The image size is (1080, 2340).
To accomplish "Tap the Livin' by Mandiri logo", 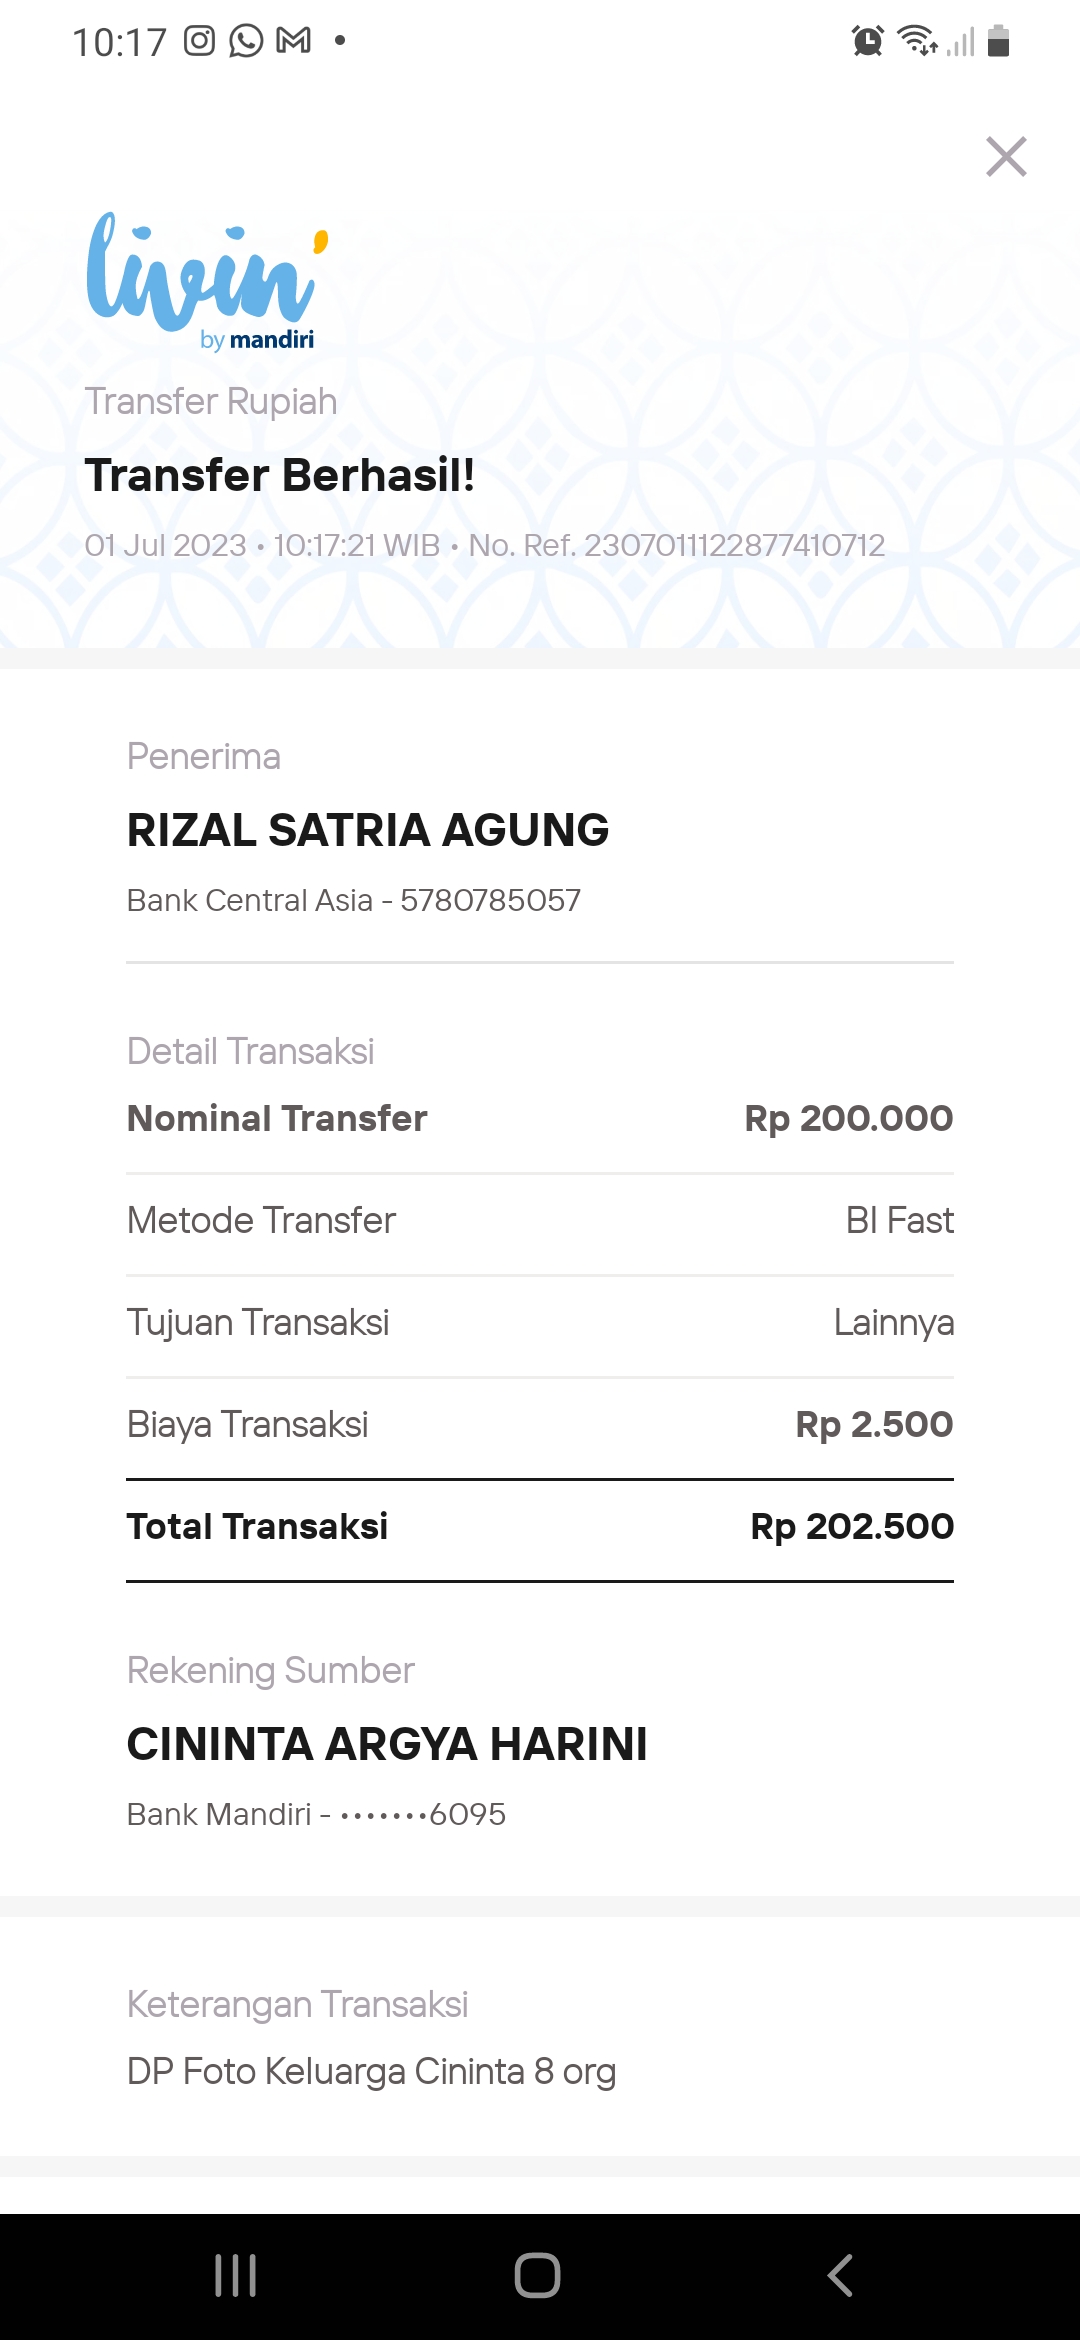I will (207, 282).
